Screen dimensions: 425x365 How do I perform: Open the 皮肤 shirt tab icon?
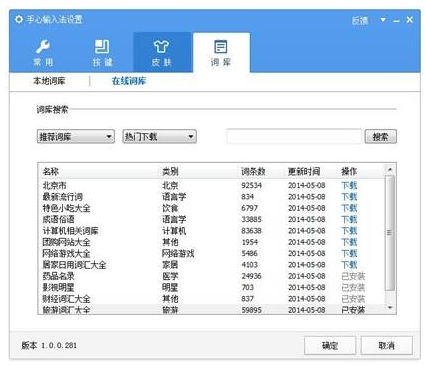point(161,47)
